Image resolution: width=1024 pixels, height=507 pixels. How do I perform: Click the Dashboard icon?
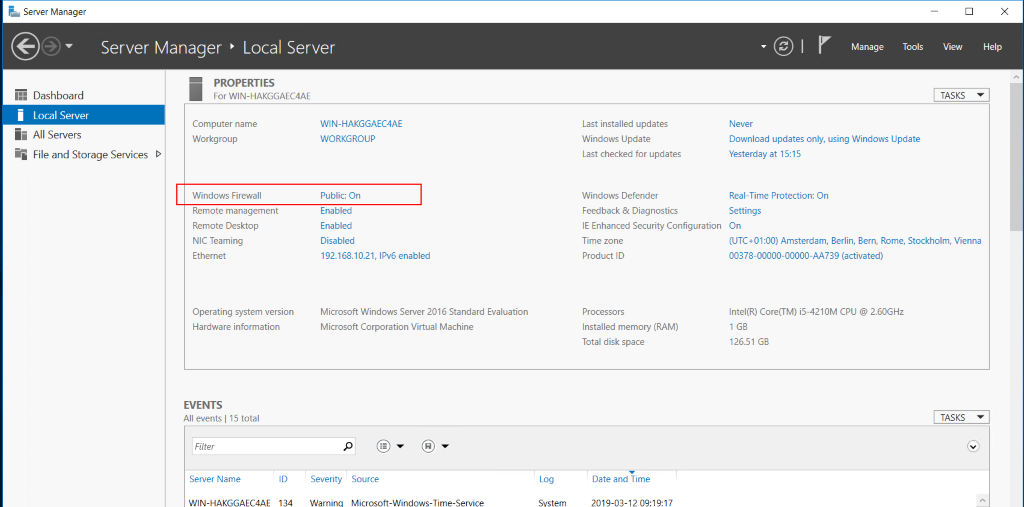21,95
